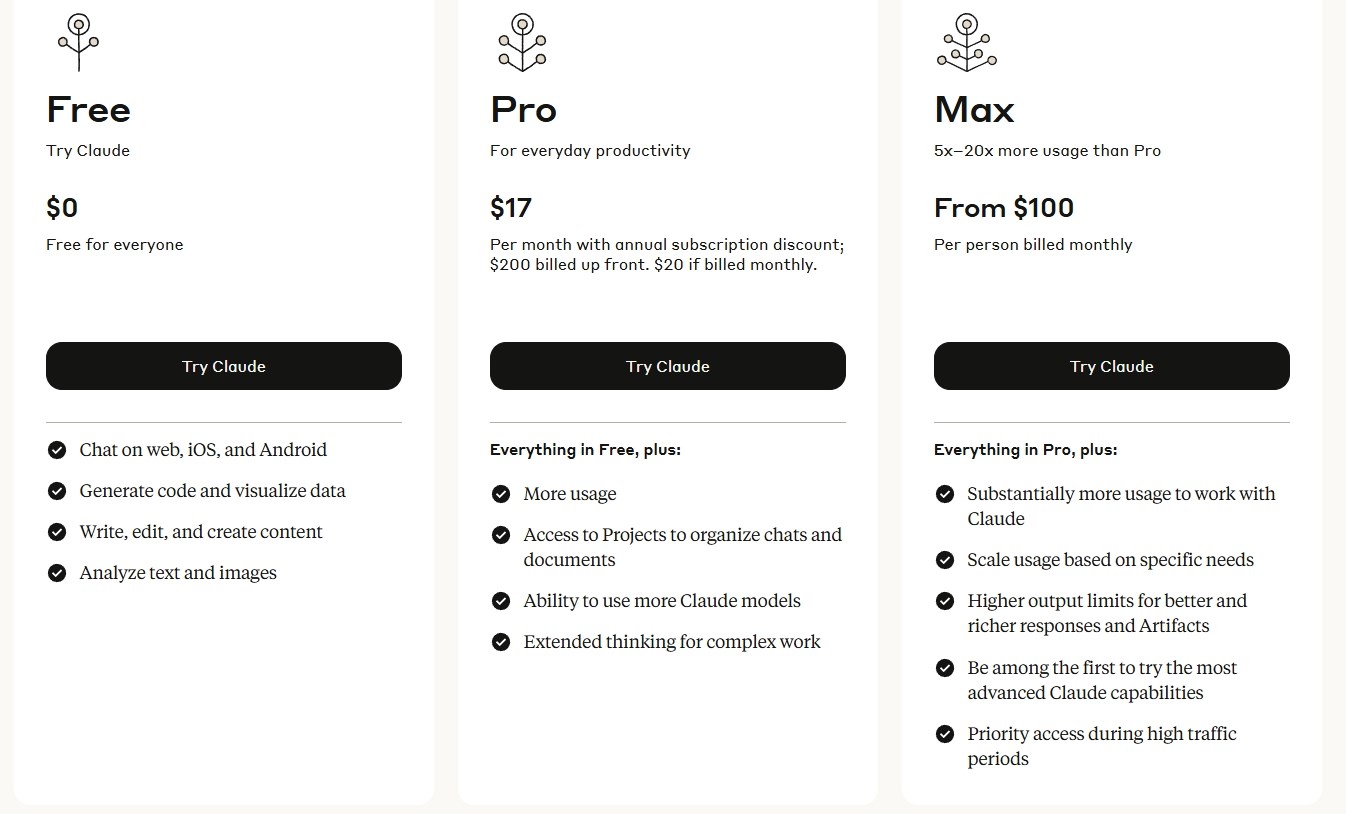Click Try Claude button under Free plan
The image size is (1346, 814).
pos(224,366)
